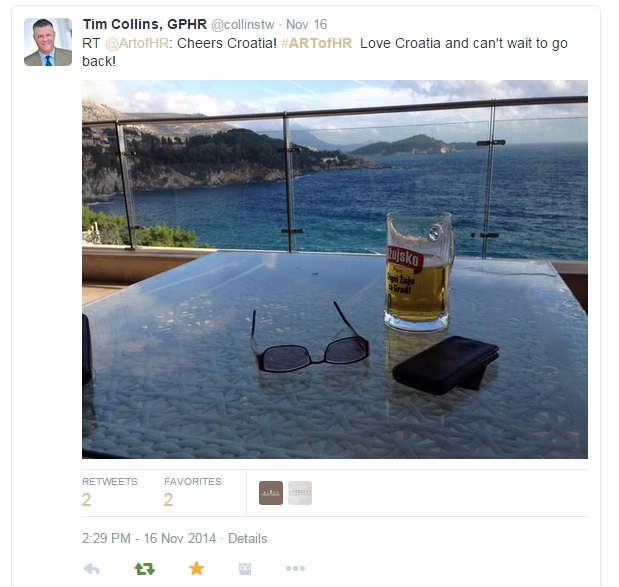
Task: Click the reply arrow icon
Action: click(92, 568)
